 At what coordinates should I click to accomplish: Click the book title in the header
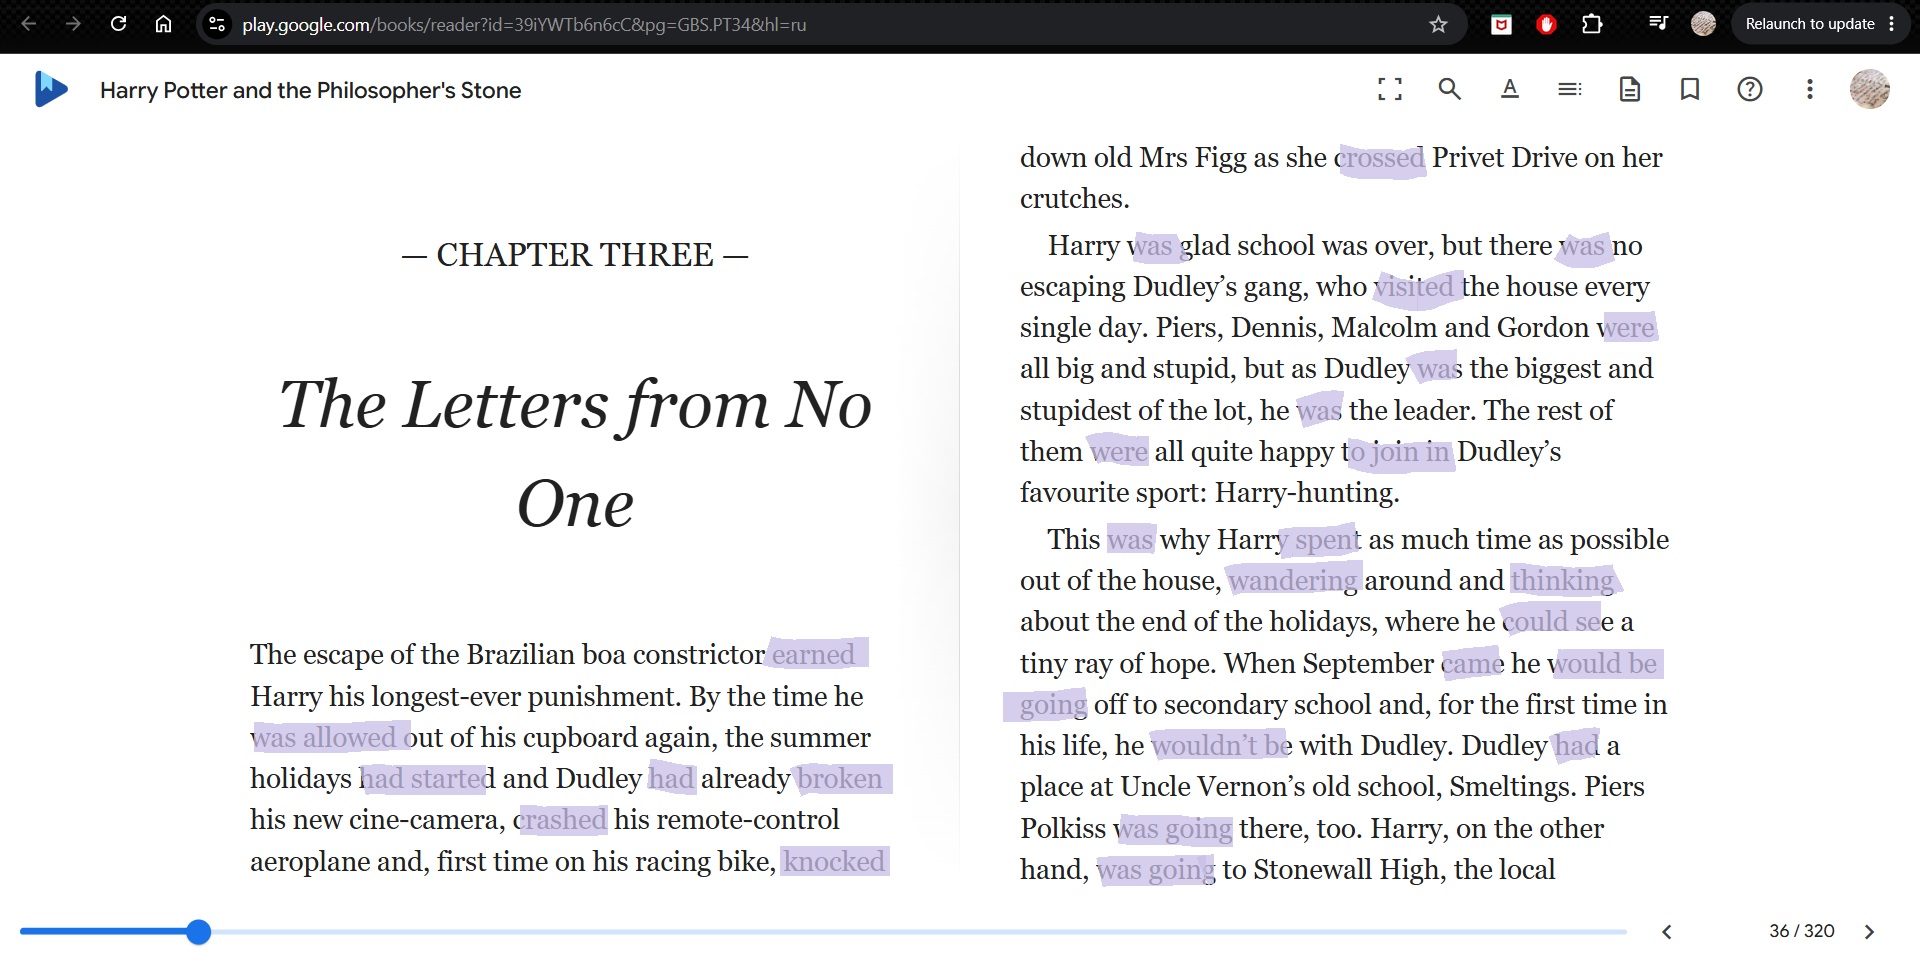[x=310, y=90]
